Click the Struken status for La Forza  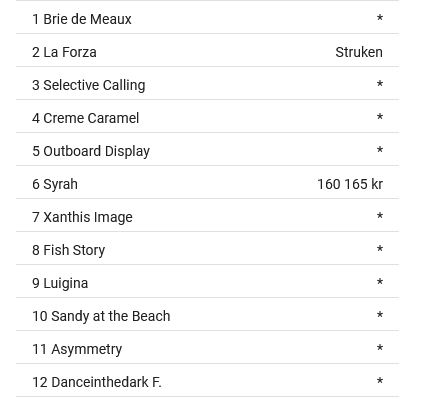tap(359, 52)
